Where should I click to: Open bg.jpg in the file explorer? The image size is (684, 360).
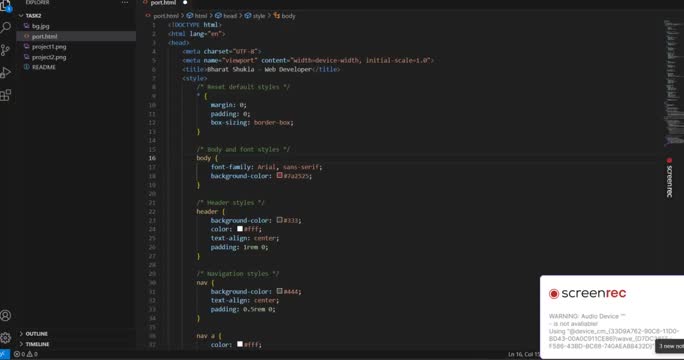click(x=41, y=26)
